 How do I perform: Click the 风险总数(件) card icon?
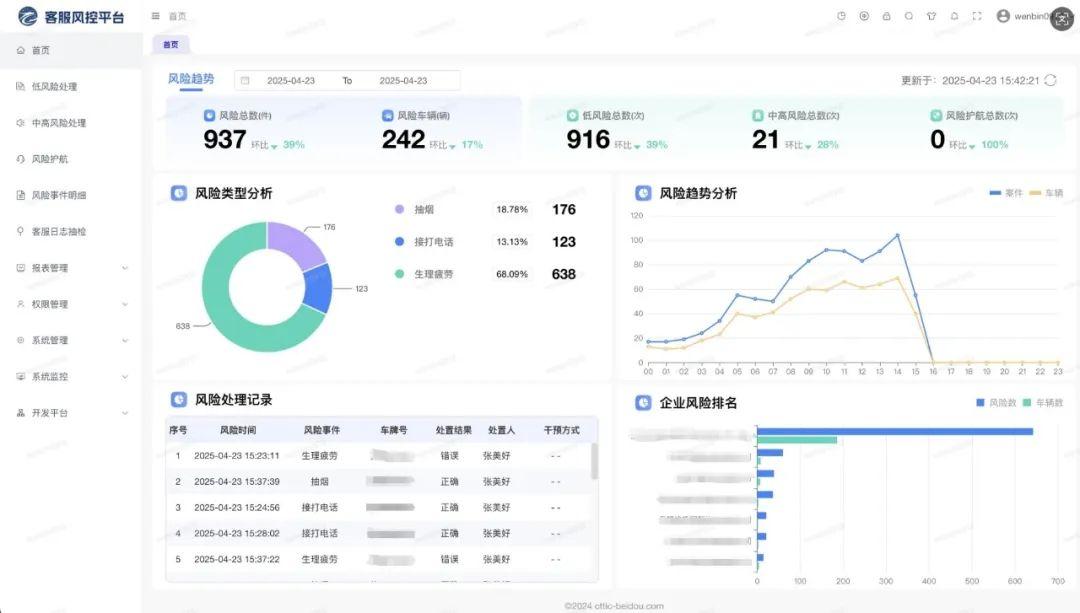(x=209, y=115)
